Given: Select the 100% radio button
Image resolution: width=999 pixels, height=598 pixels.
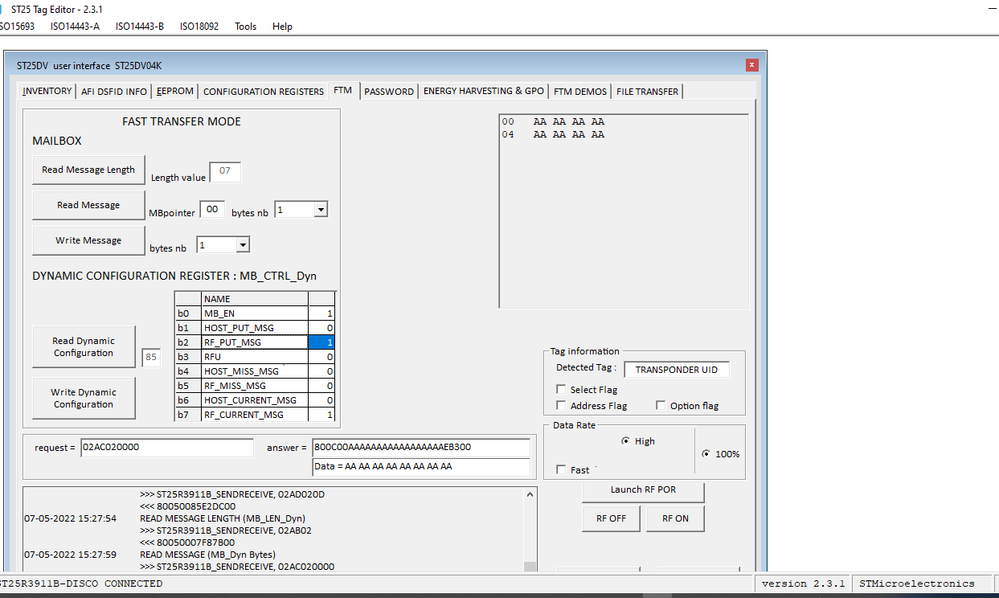Looking at the screenshot, I should pos(706,453).
